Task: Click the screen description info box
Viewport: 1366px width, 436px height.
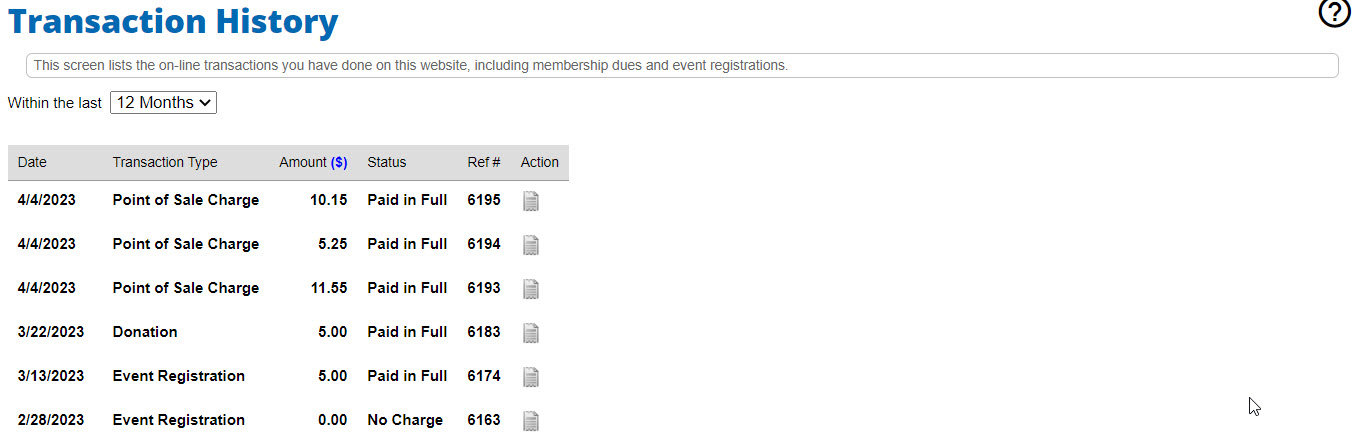Action: point(682,65)
